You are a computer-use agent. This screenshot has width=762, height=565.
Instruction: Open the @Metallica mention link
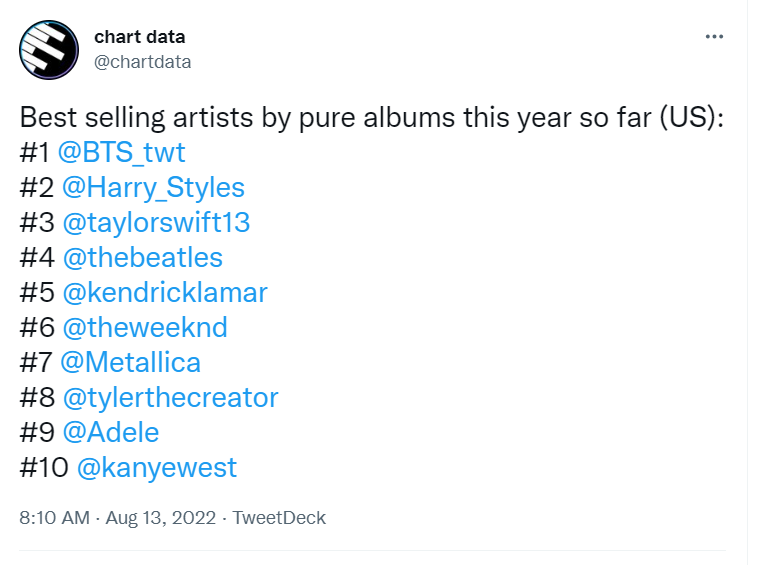click(130, 362)
